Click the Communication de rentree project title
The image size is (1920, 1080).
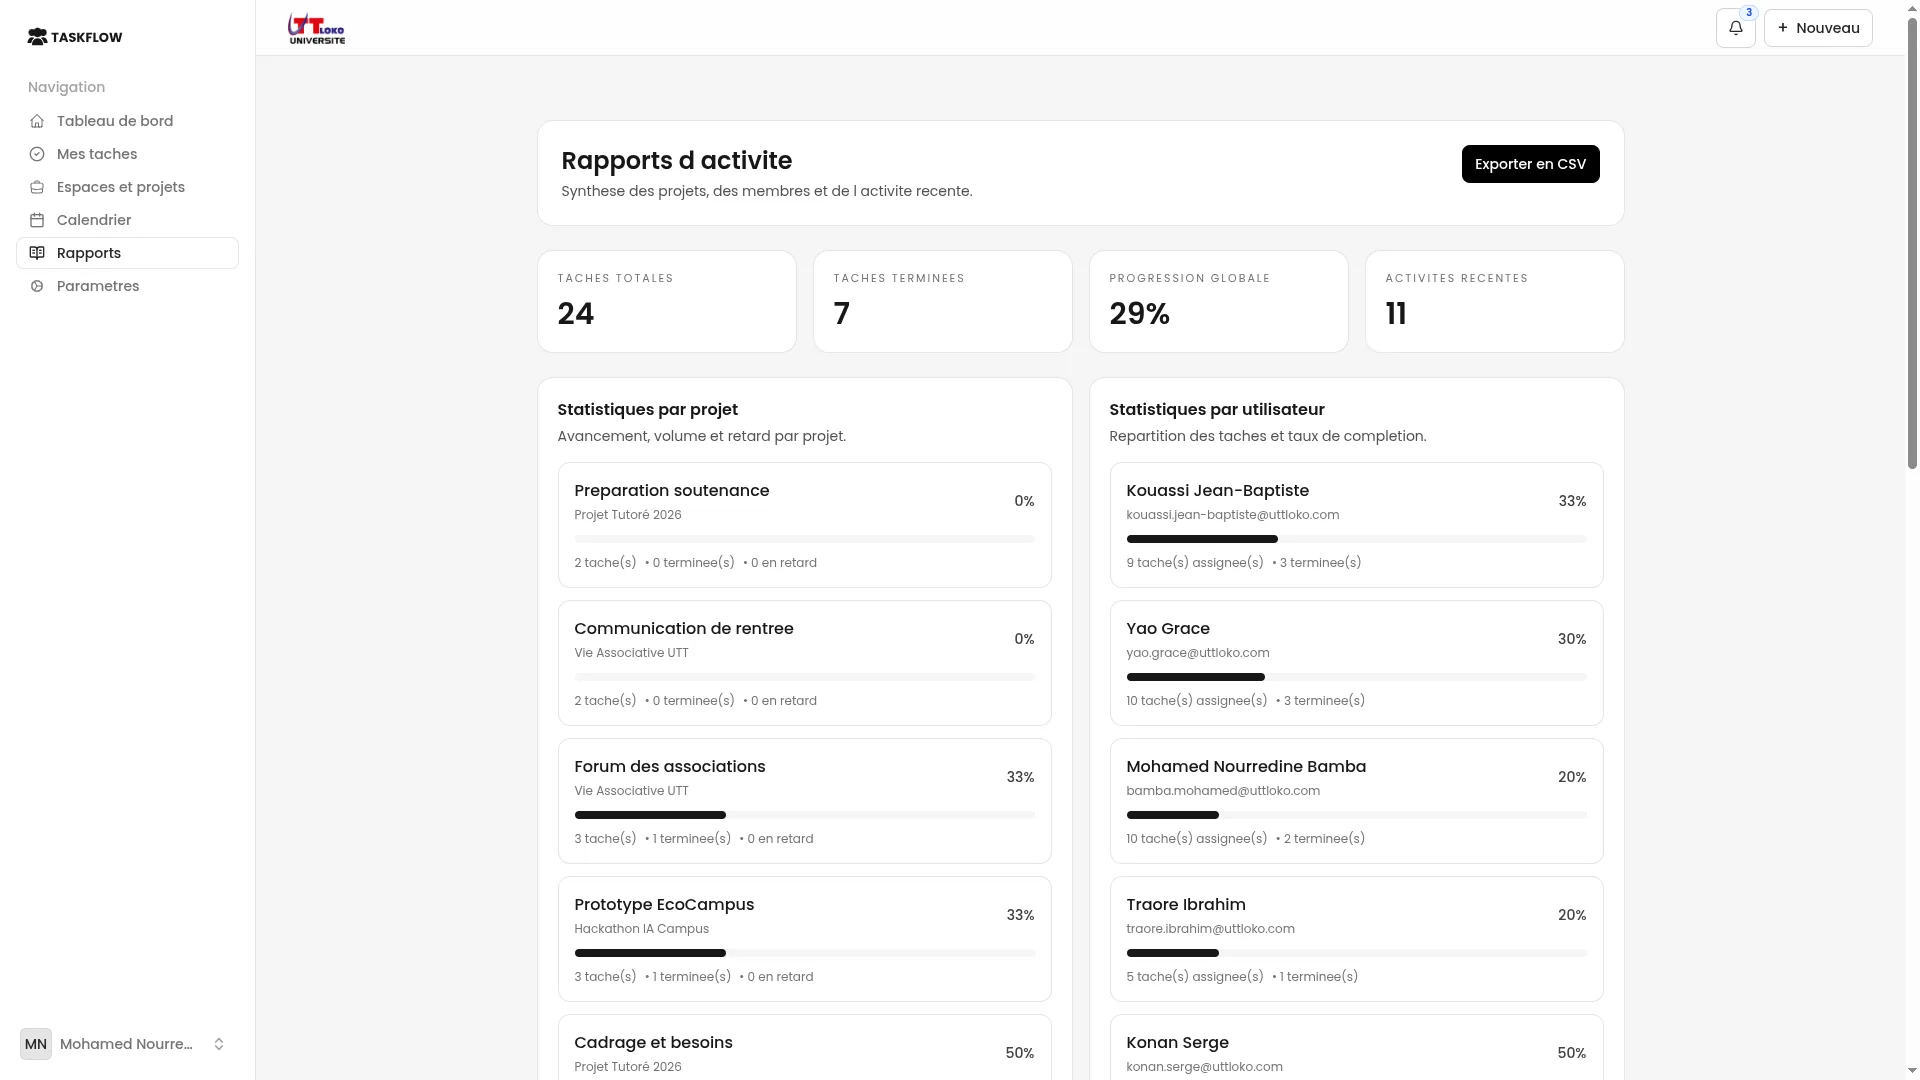click(684, 629)
